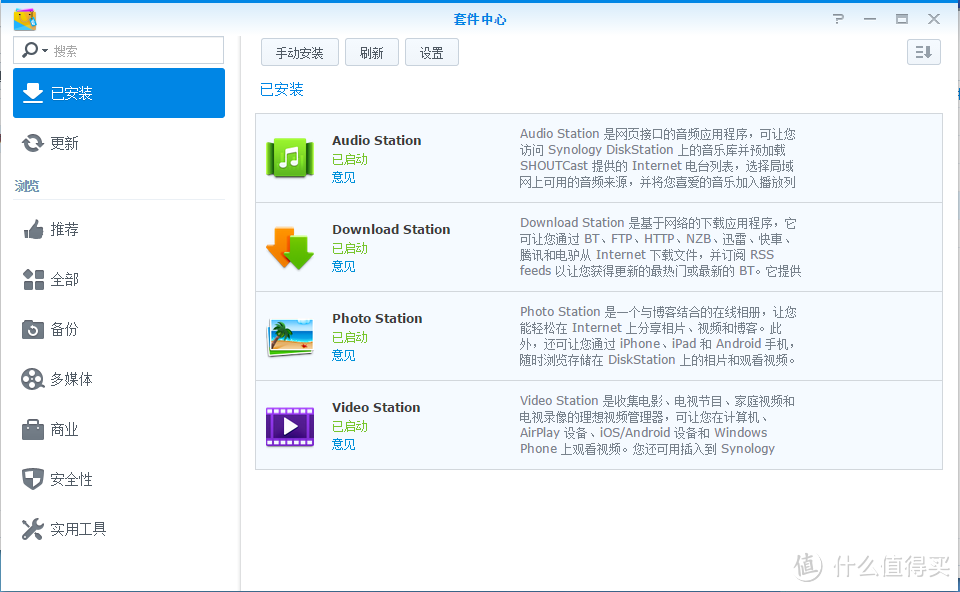The width and height of the screenshot is (960, 592).
Task: Click the 搜索 search input field
Action: (x=118, y=50)
